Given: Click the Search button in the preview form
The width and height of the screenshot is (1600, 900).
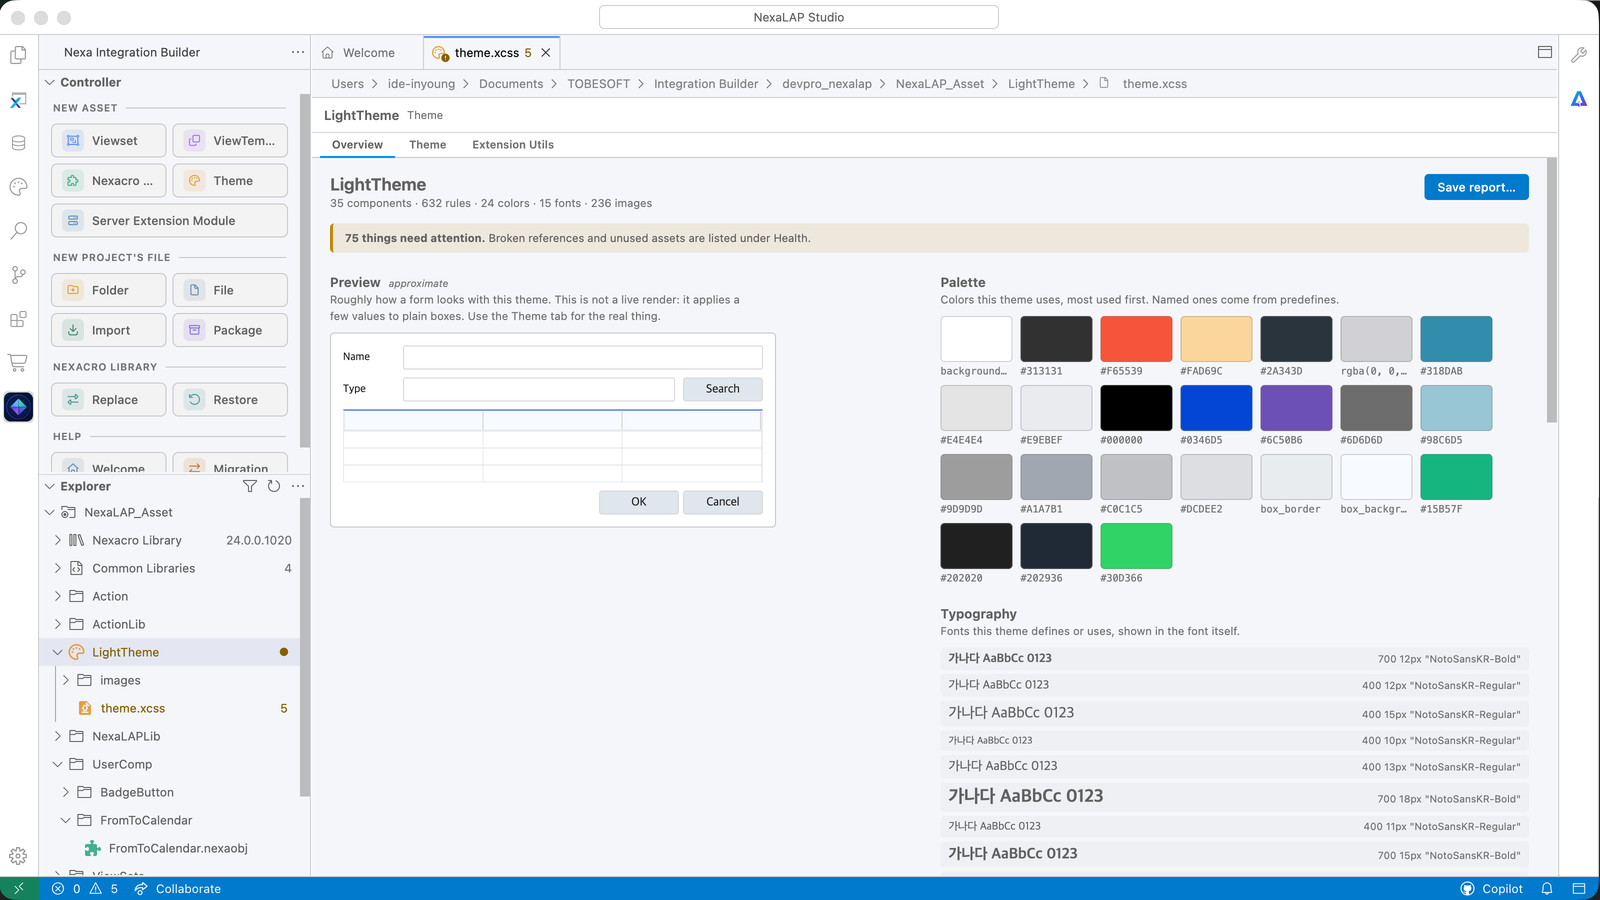Looking at the screenshot, I should pos(723,389).
